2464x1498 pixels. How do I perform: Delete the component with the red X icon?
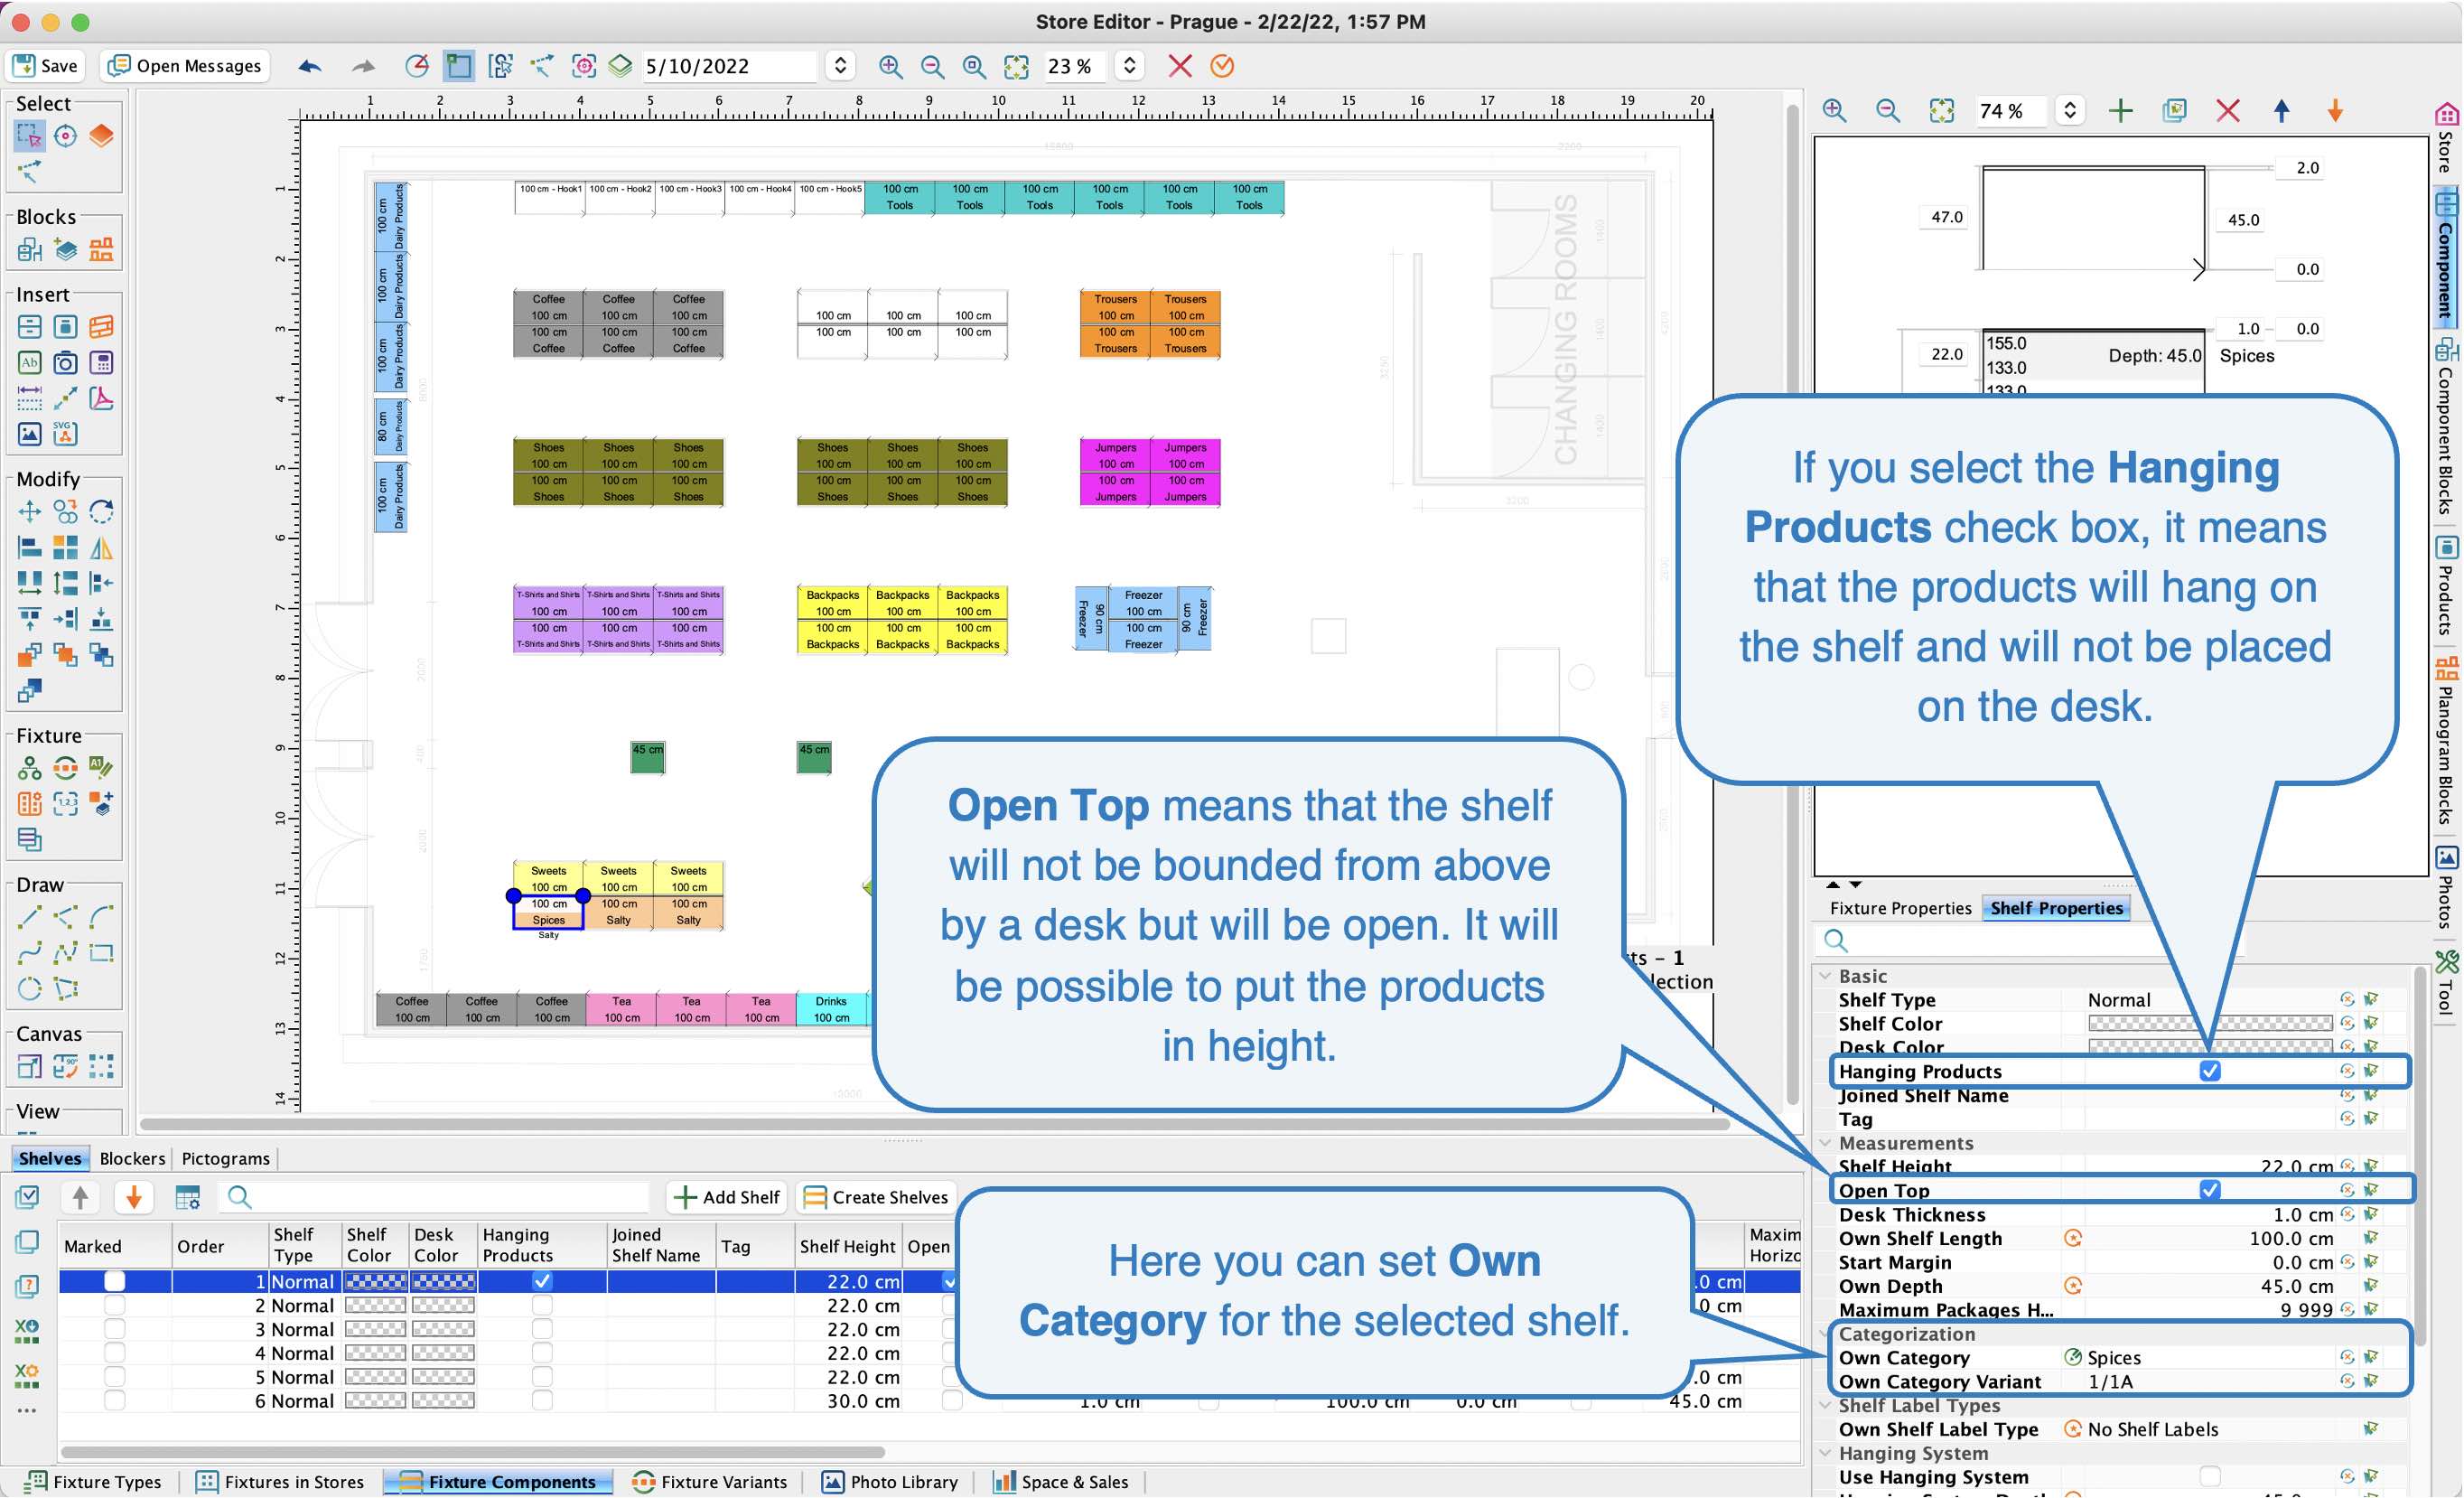click(2227, 110)
